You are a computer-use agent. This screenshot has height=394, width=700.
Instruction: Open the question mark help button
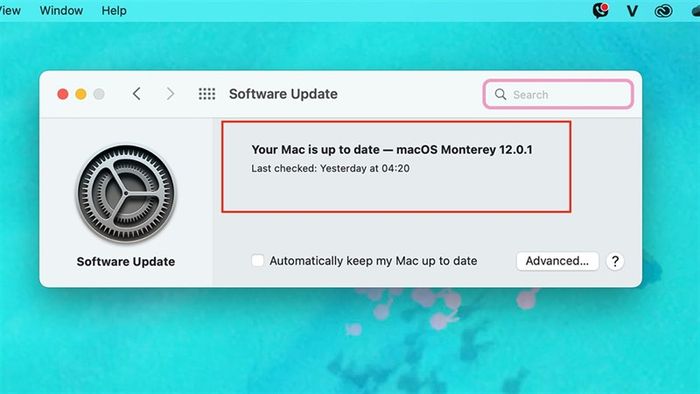(615, 261)
